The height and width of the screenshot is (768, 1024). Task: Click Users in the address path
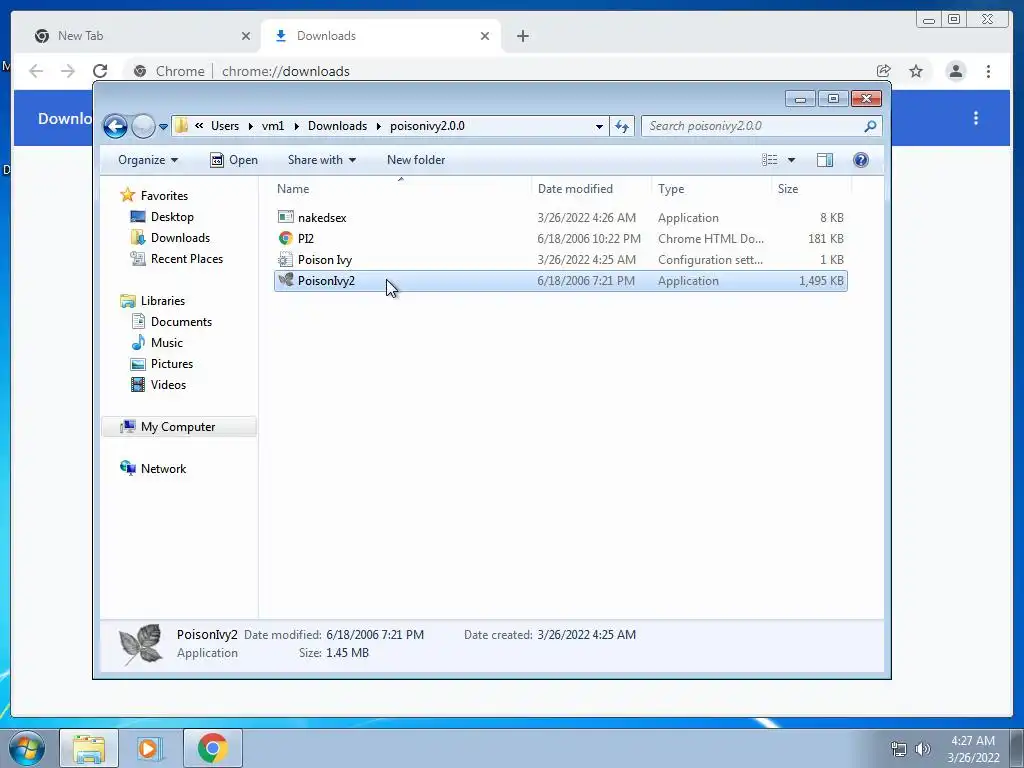pyautogui.click(x=225, y=125)
